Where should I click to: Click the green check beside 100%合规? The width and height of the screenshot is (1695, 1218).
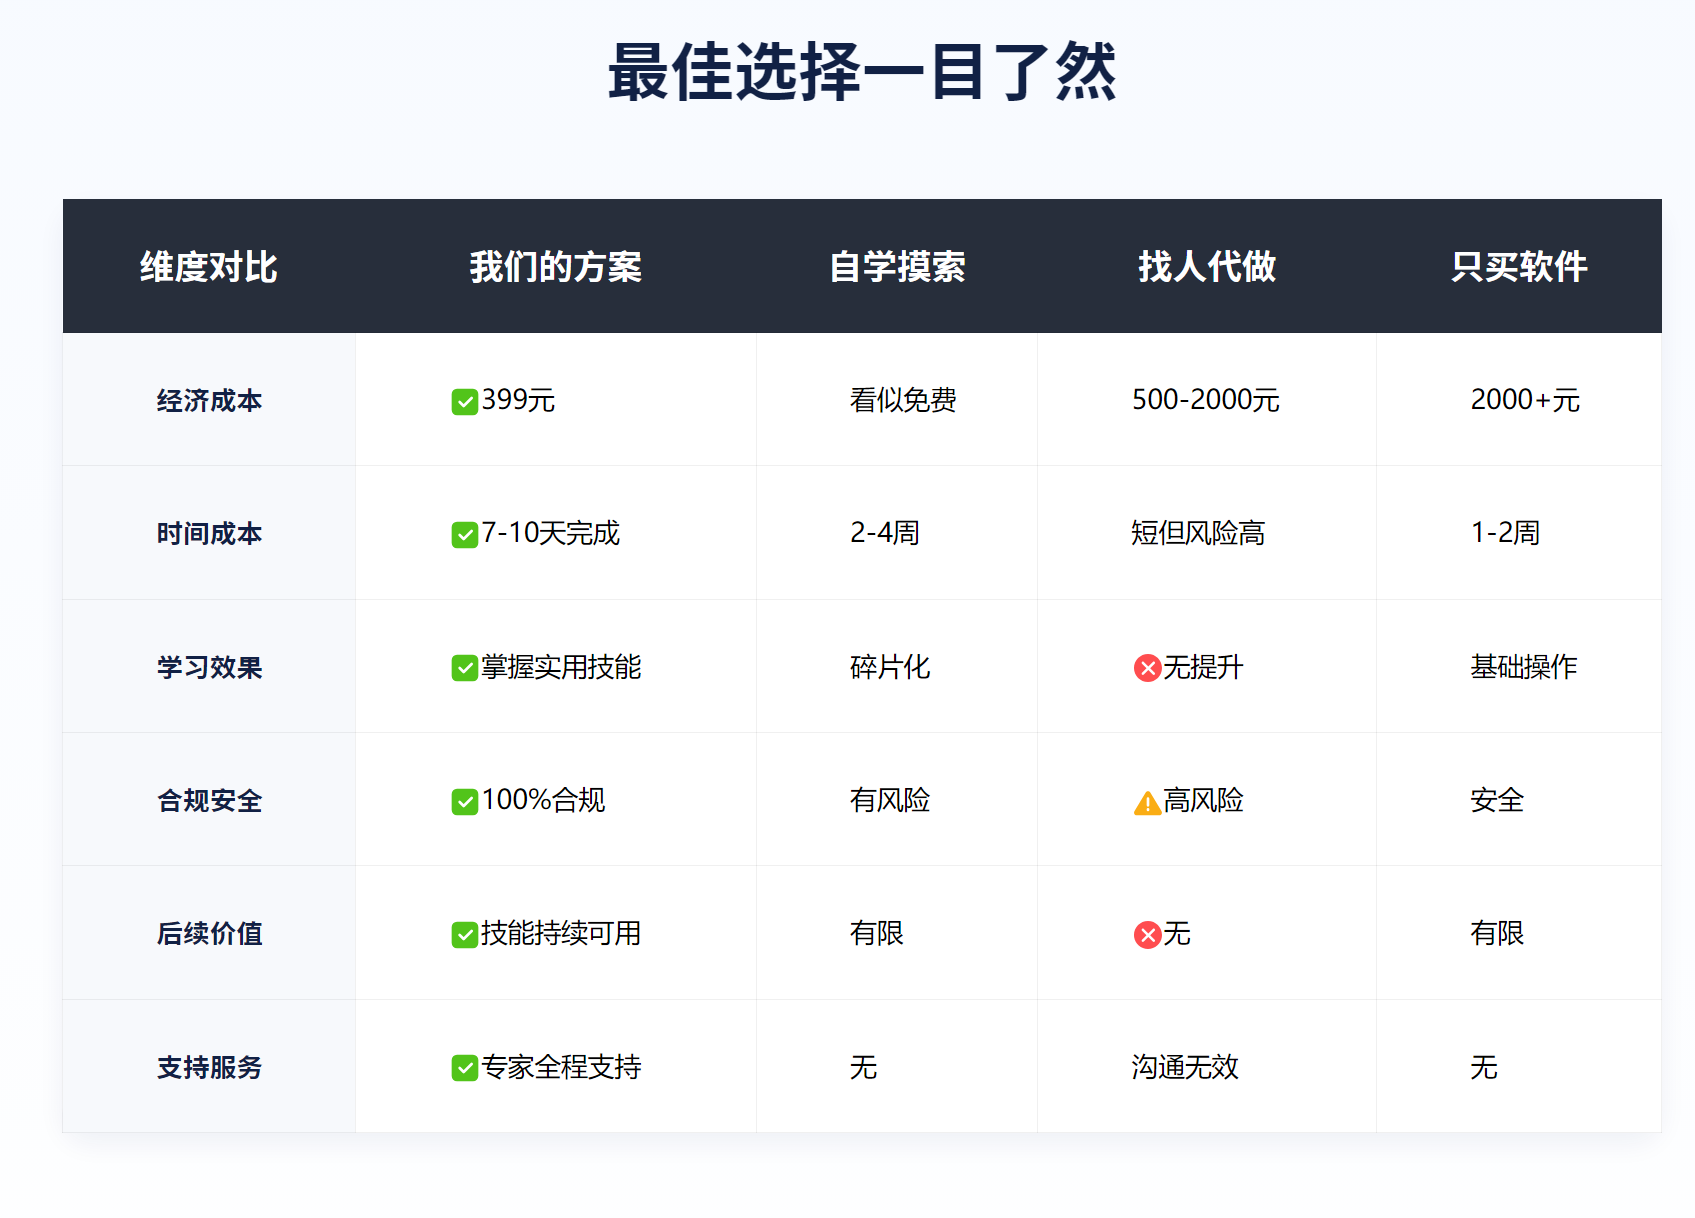click(x=464, y=802)
